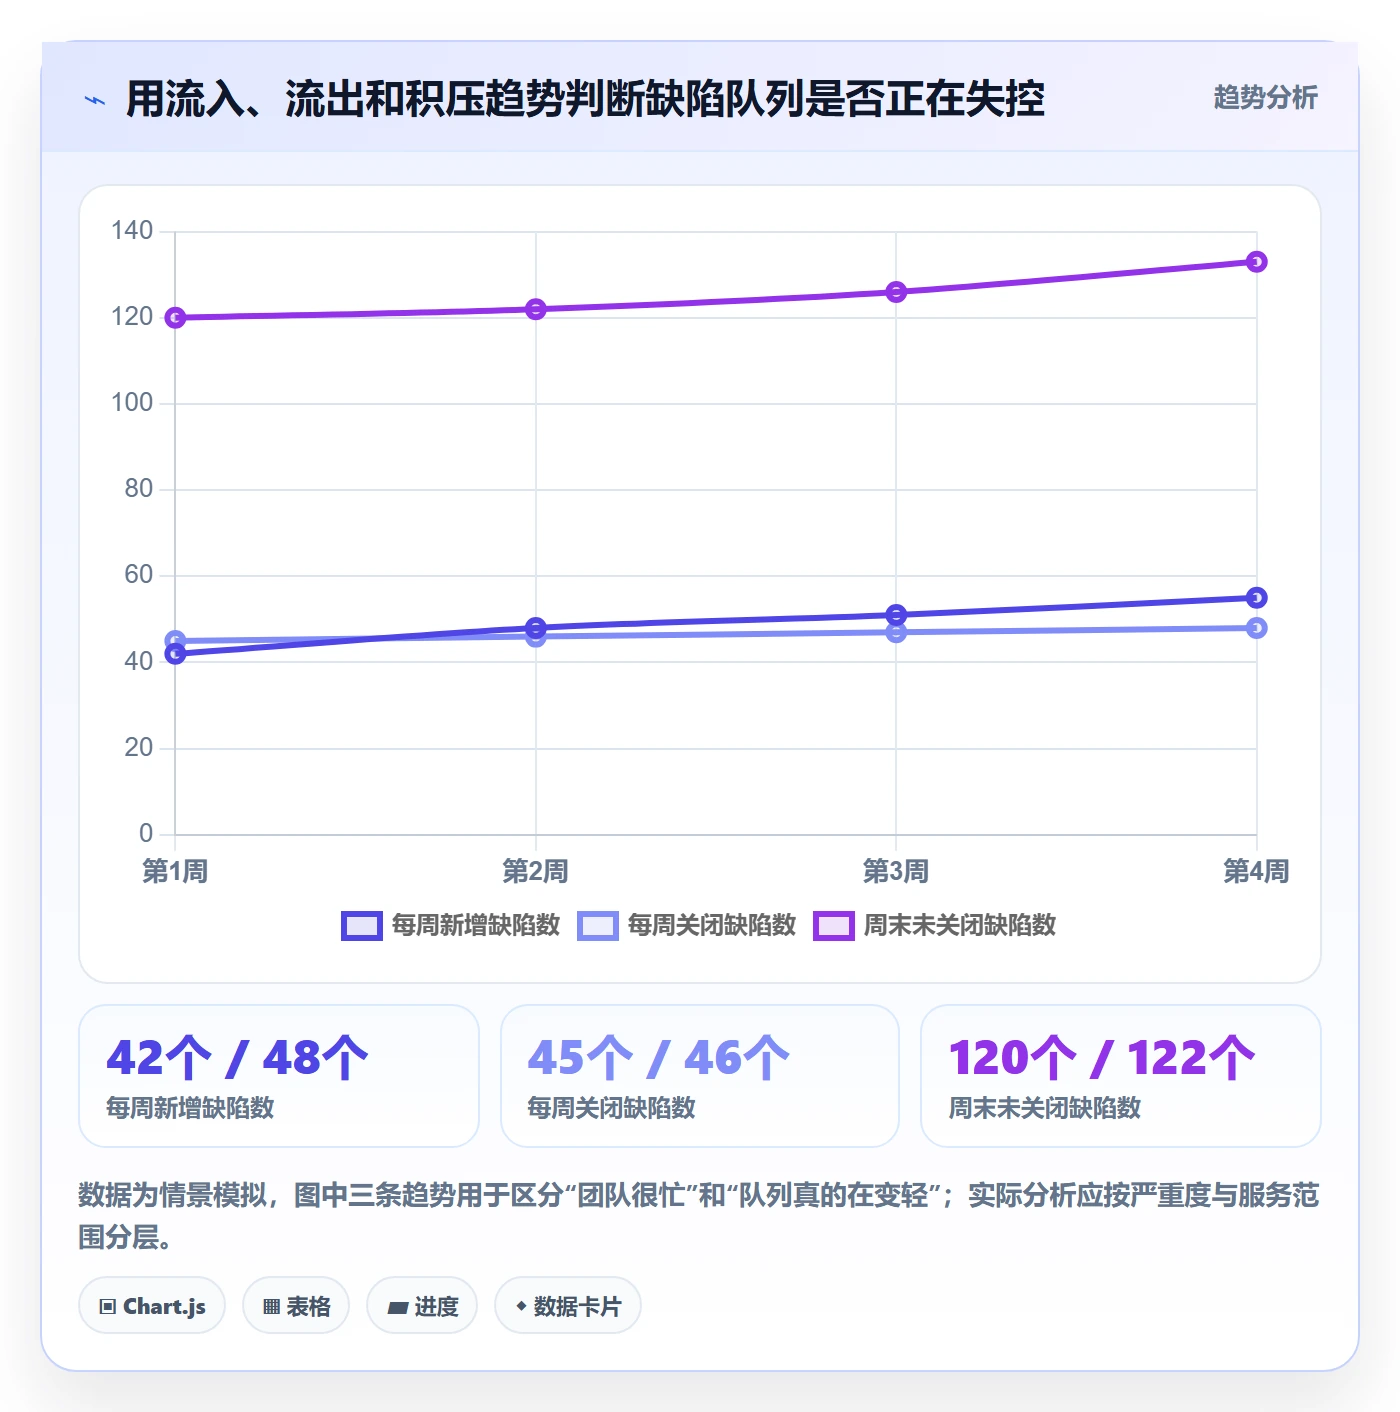
Task: Open the 120个 / 122个 backlog card
Action: coord(1121,1076)
